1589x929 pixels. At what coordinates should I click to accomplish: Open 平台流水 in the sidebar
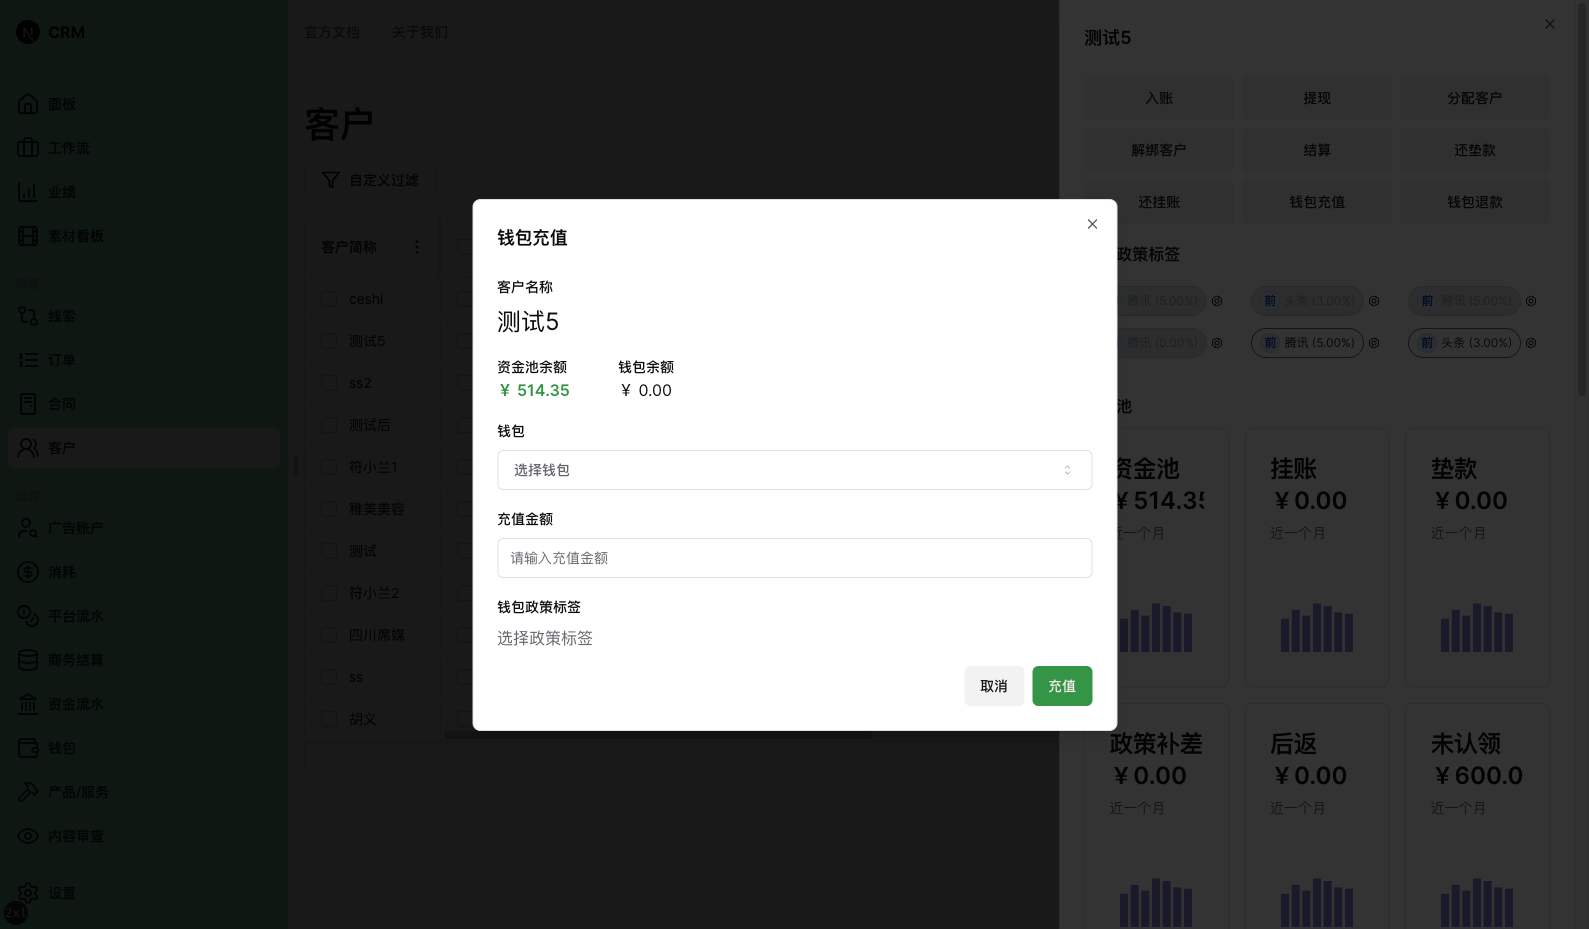(144, 616)
